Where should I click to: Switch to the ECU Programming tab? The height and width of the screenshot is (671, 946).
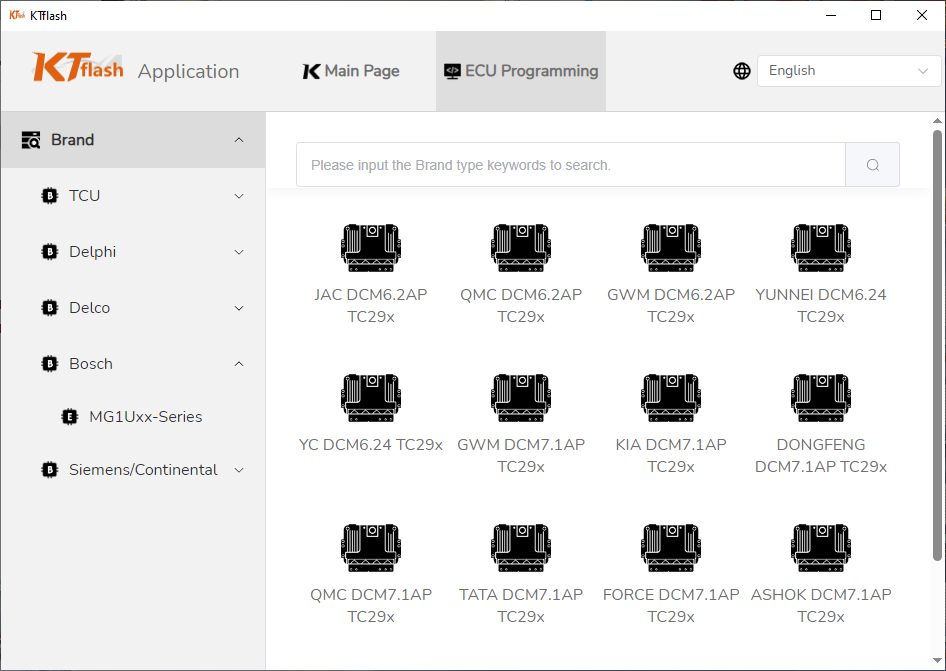(x=521, y=71)
